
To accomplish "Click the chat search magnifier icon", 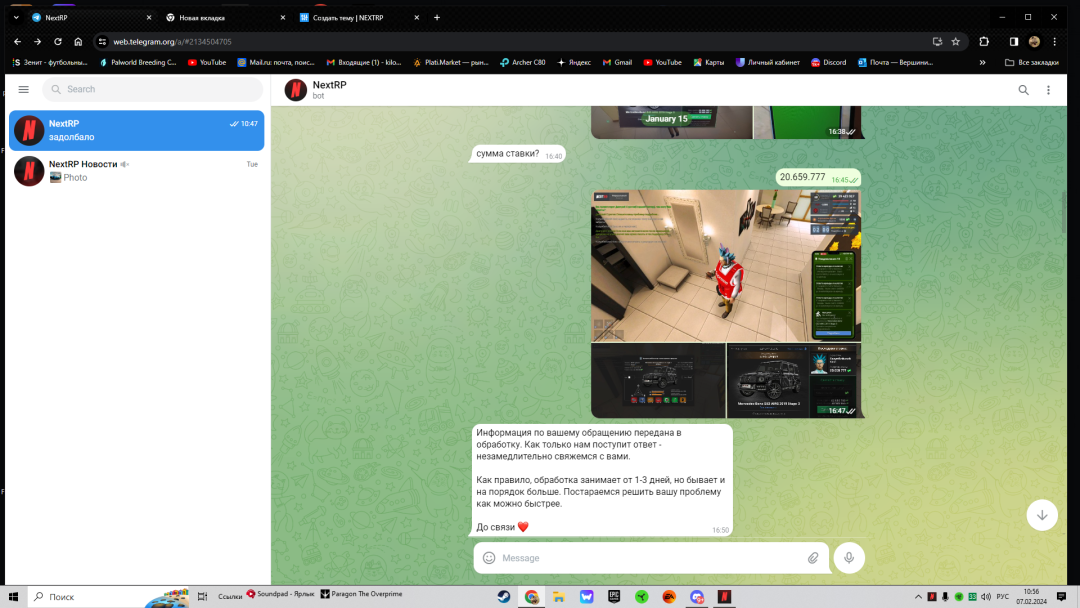I will 1023,90.
